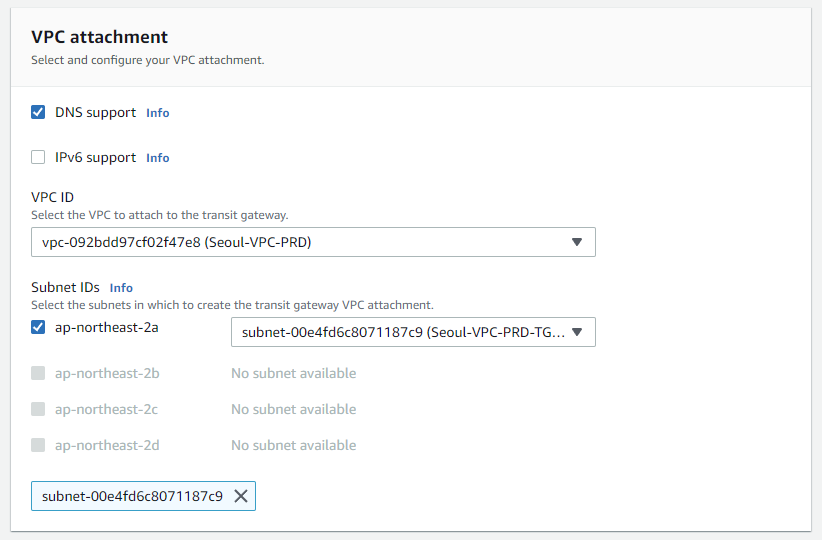Open Info link next to DNS support
Viewport: 822px width, 540px height.
(158, 113)
